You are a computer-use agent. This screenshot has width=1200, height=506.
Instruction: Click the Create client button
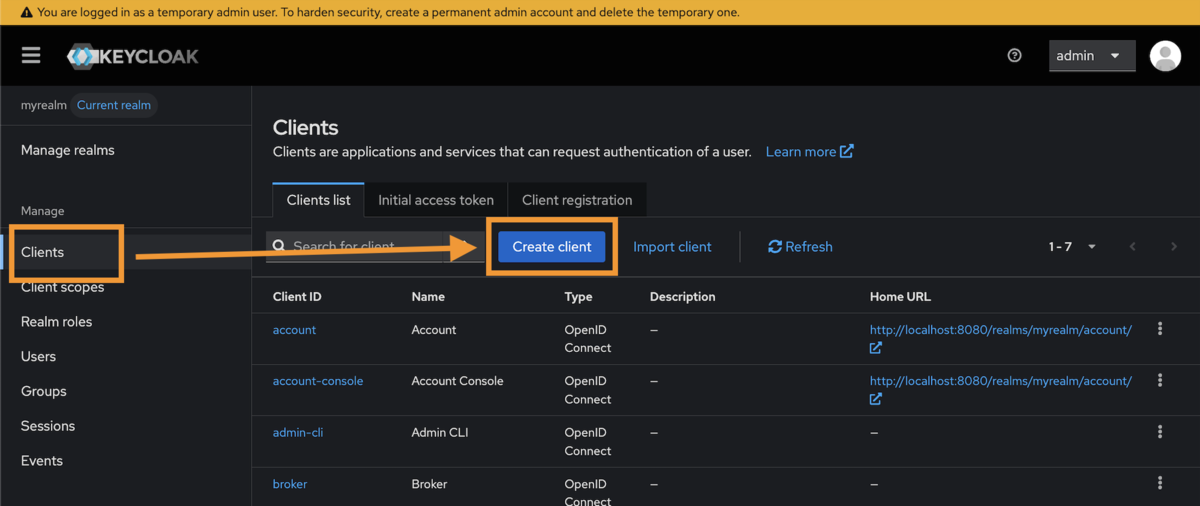(x=552, y=247)
